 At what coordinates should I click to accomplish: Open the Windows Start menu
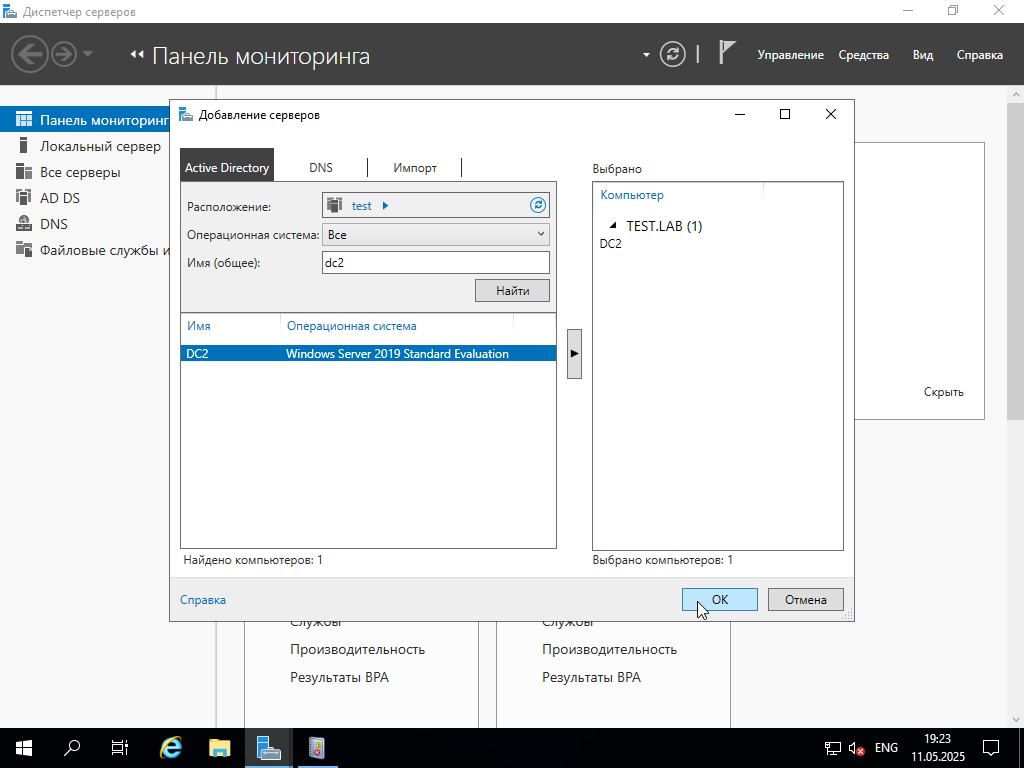tap(24, 748)
